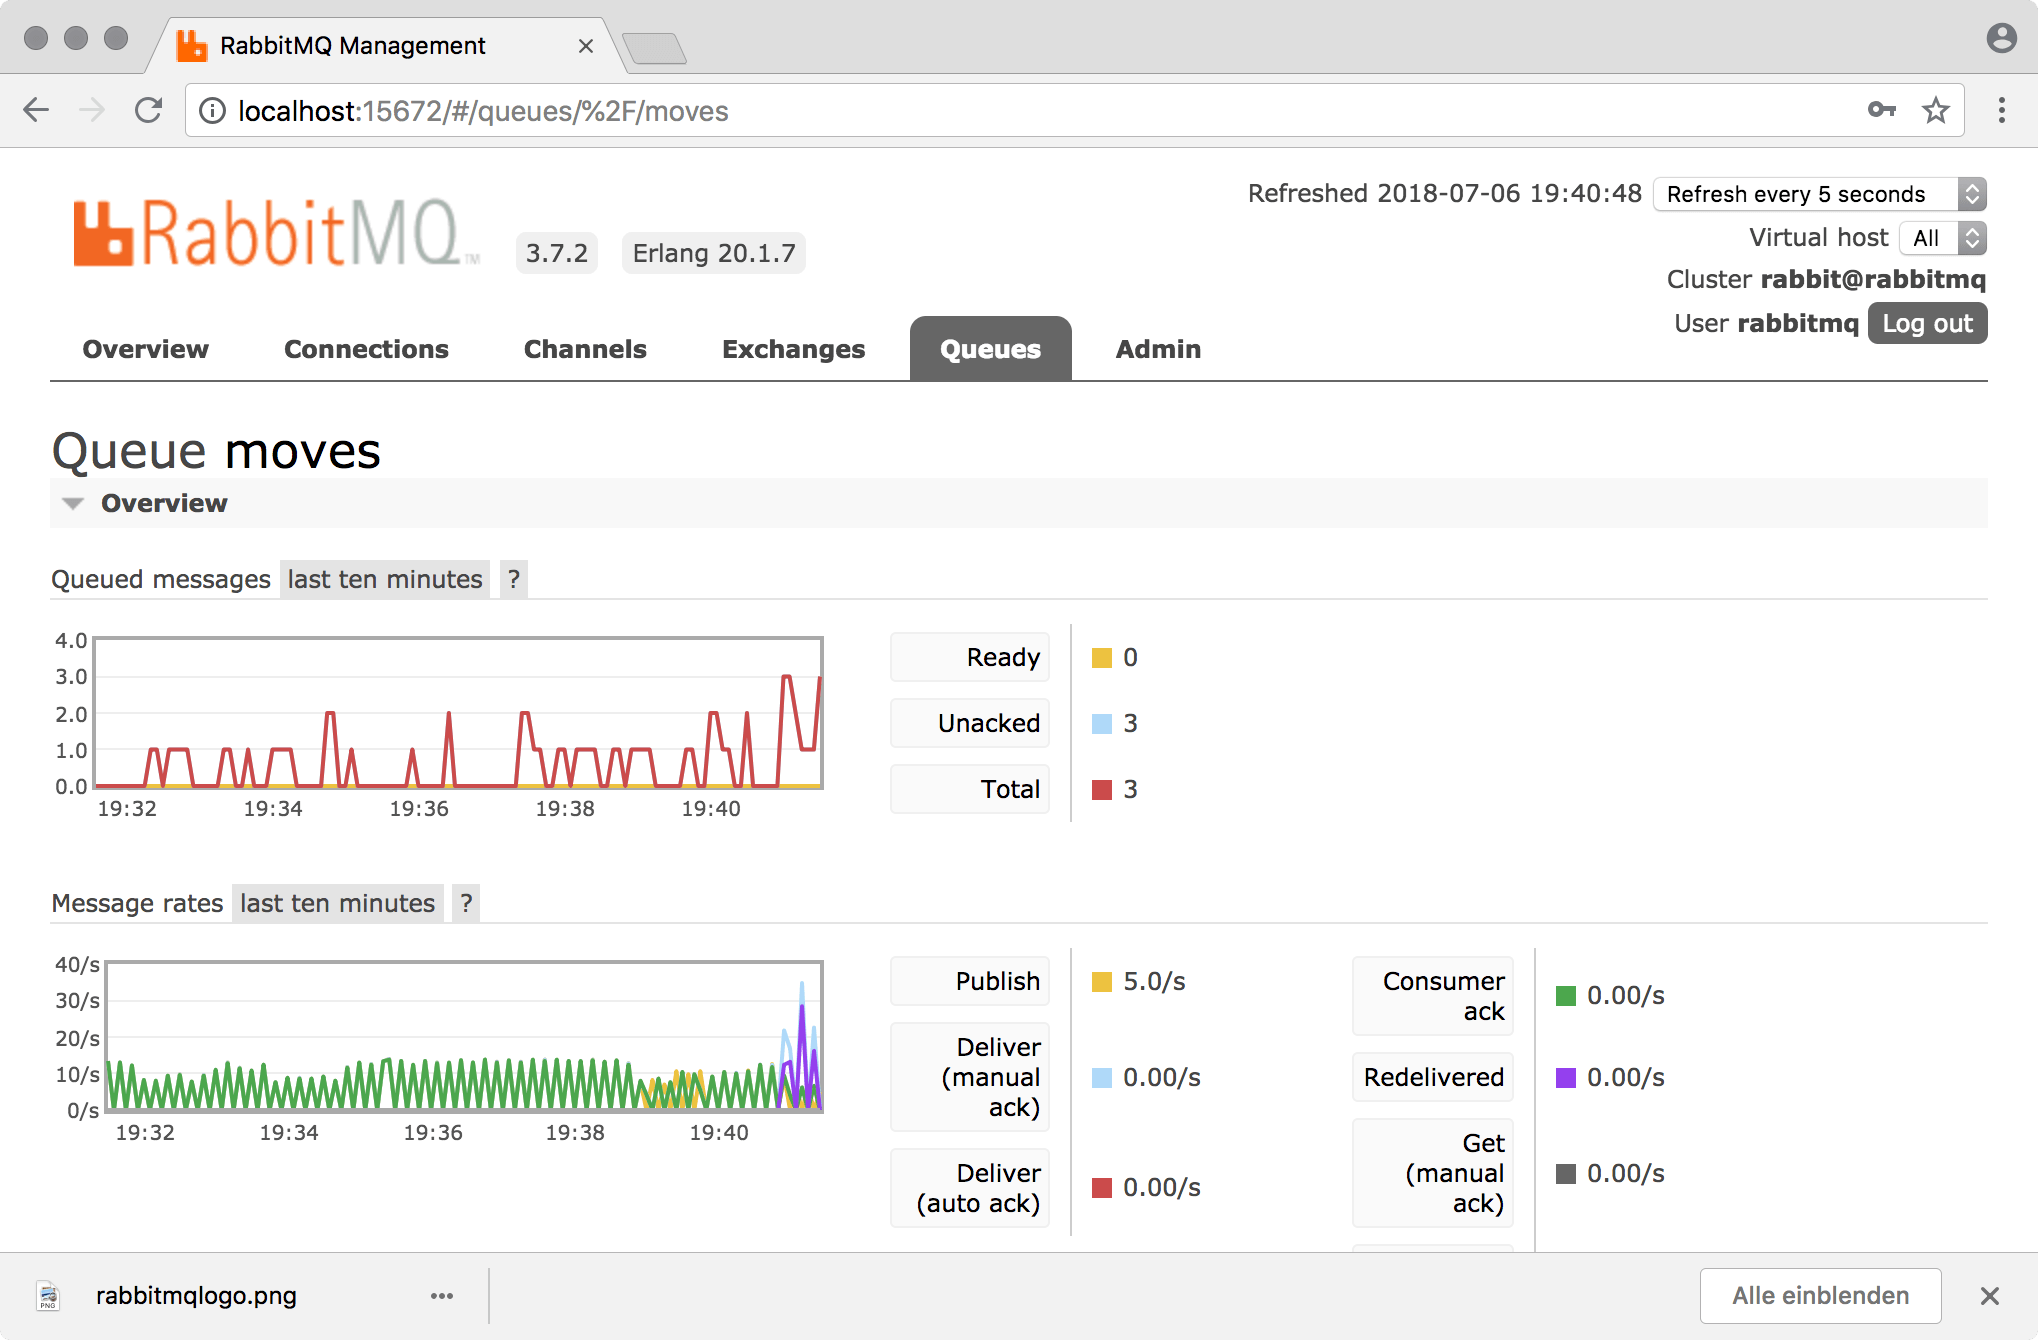Select the Exchanges tab

click(793, 349)
